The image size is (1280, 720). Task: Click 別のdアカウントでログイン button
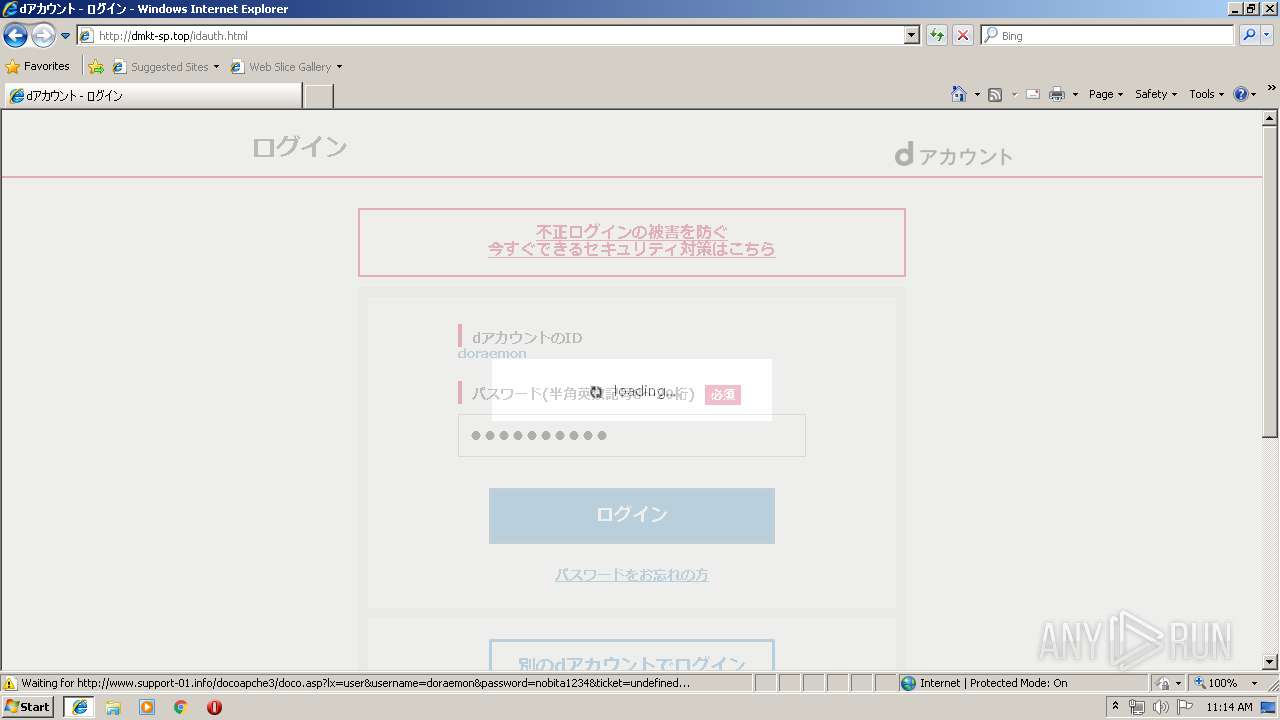click(x=632, y=656)
